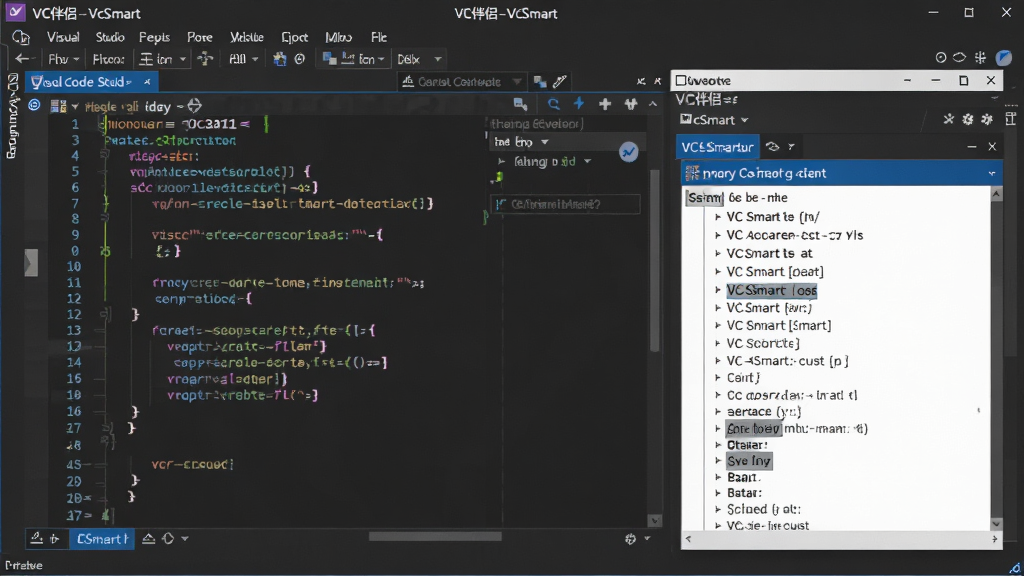Click the eye-shaped icon at top right

click(x=959, y=57)
